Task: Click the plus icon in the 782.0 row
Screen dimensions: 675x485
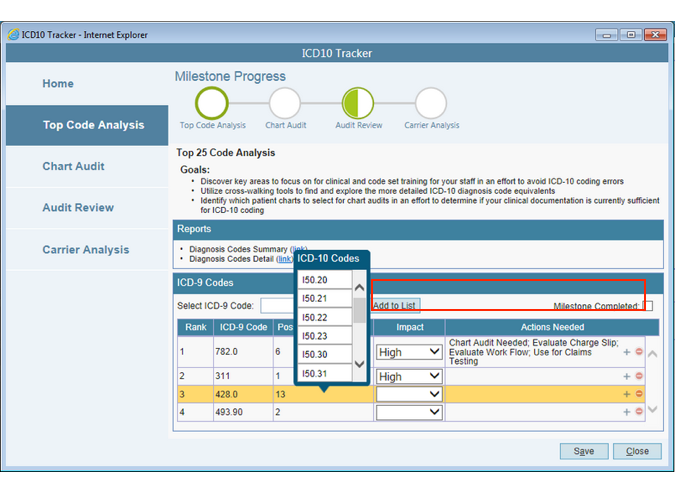Action: 627,352
